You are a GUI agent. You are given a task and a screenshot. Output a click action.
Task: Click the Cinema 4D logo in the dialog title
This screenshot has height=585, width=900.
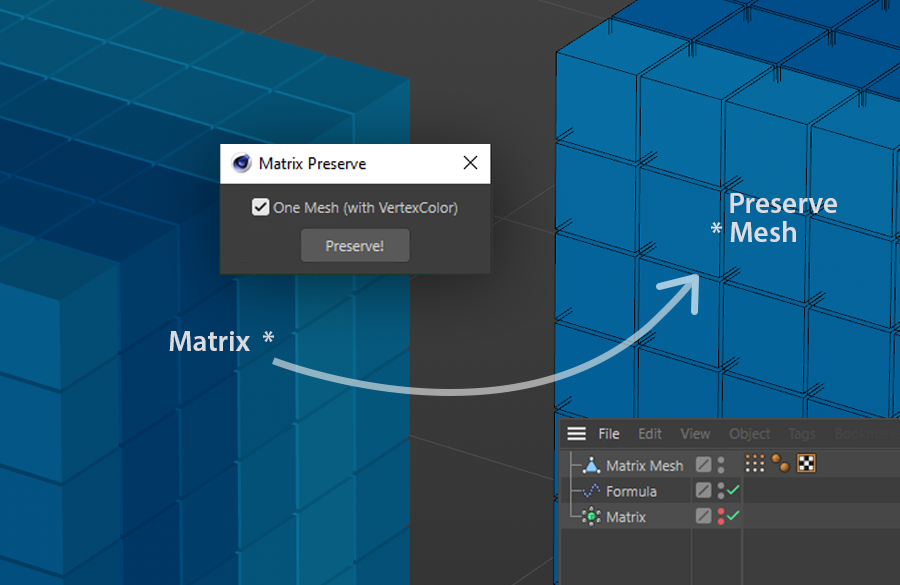pos(242,163)
